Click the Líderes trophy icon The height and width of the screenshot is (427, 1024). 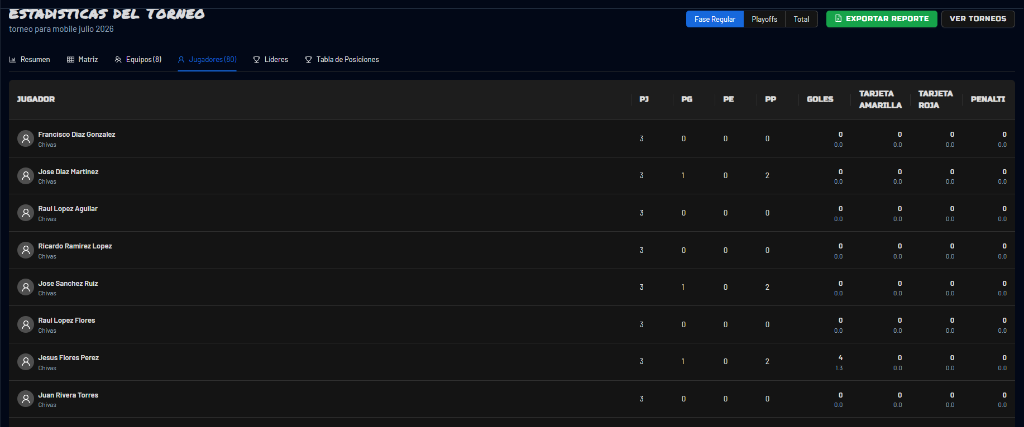pyautogui.click(x=257, y=59)
